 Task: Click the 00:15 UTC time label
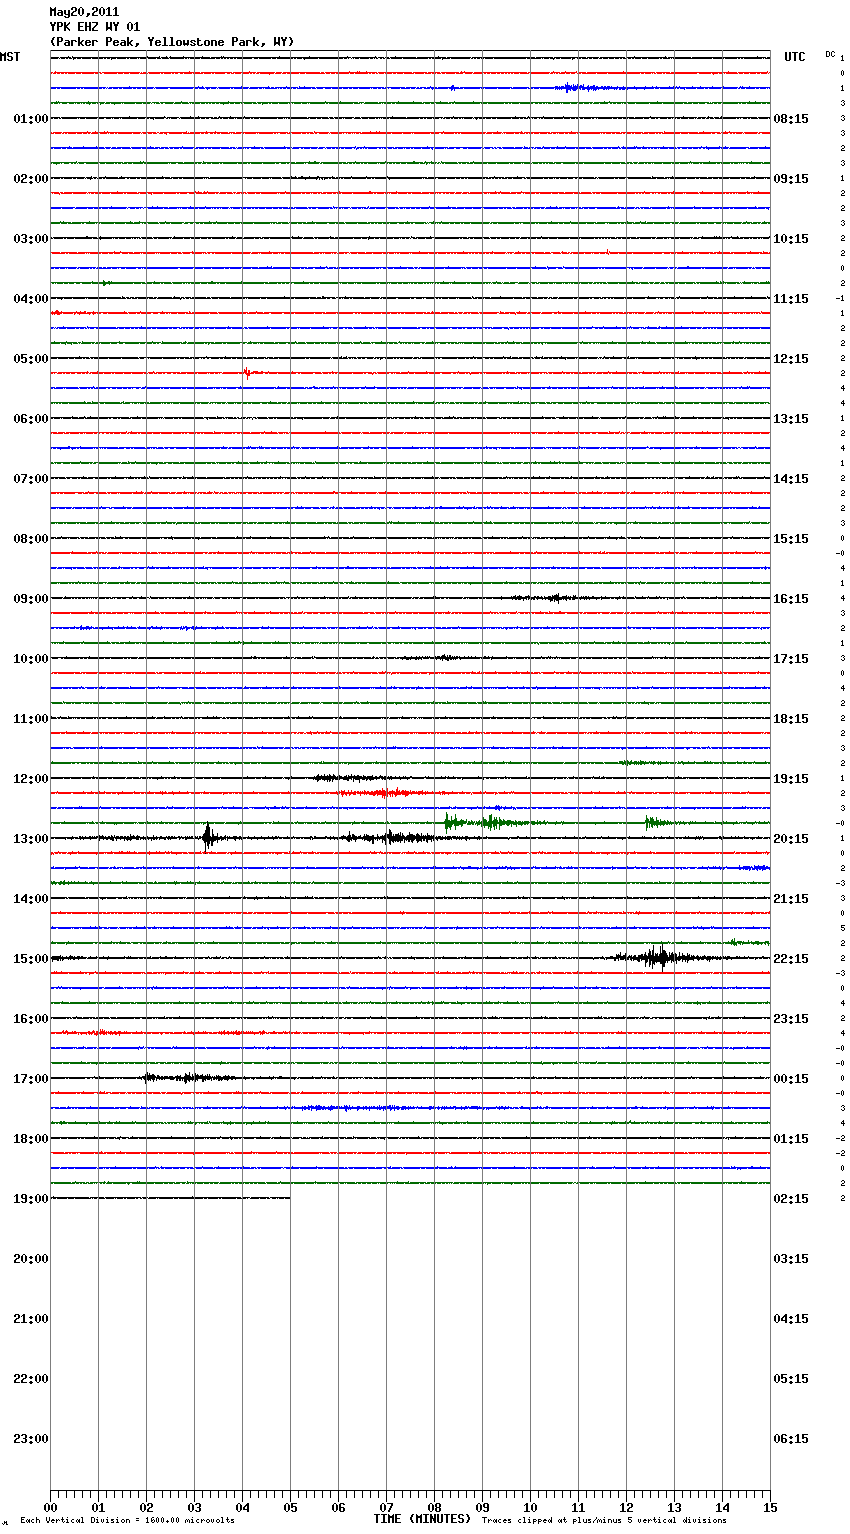pos(791,1079)
